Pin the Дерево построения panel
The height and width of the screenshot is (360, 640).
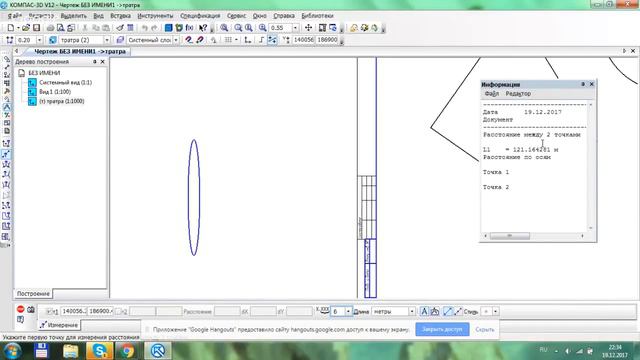coord(95,62)
